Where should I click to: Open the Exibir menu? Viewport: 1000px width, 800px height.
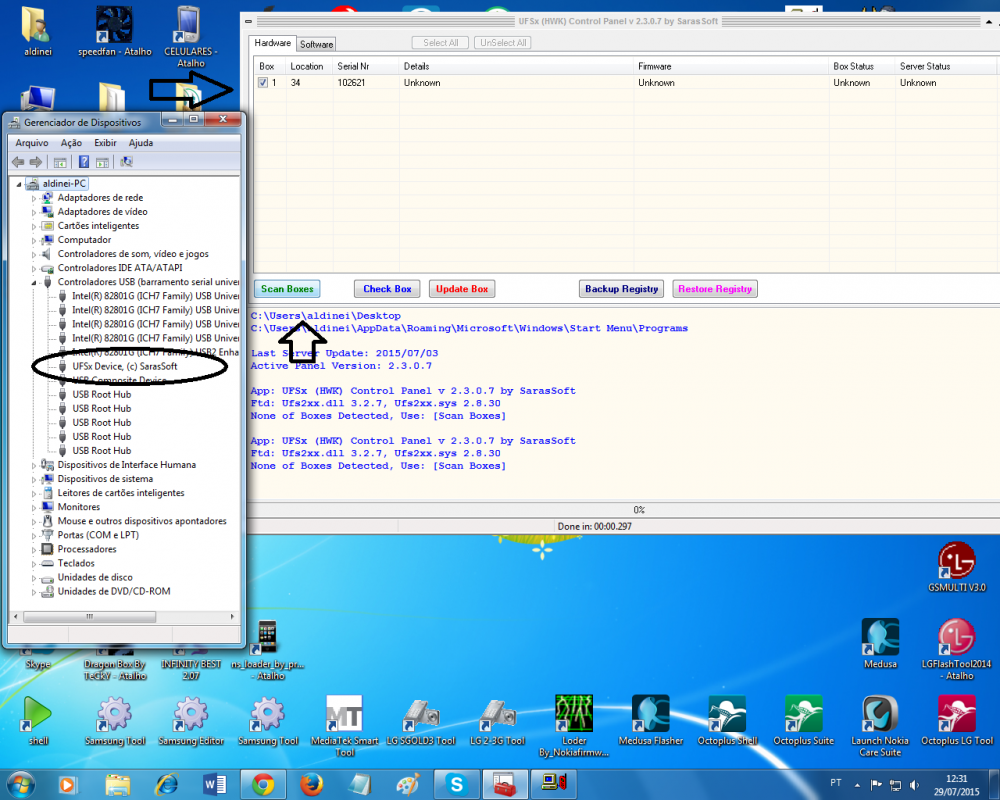[105, 143]
